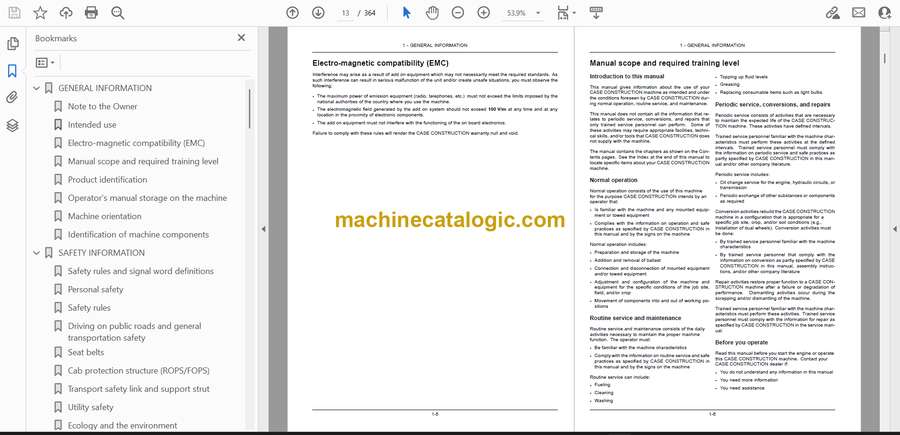Click the Electro-magnetic compatibility (EMC) page heading
The width and height of the screenshot is (900, 435).
(380, 63)
